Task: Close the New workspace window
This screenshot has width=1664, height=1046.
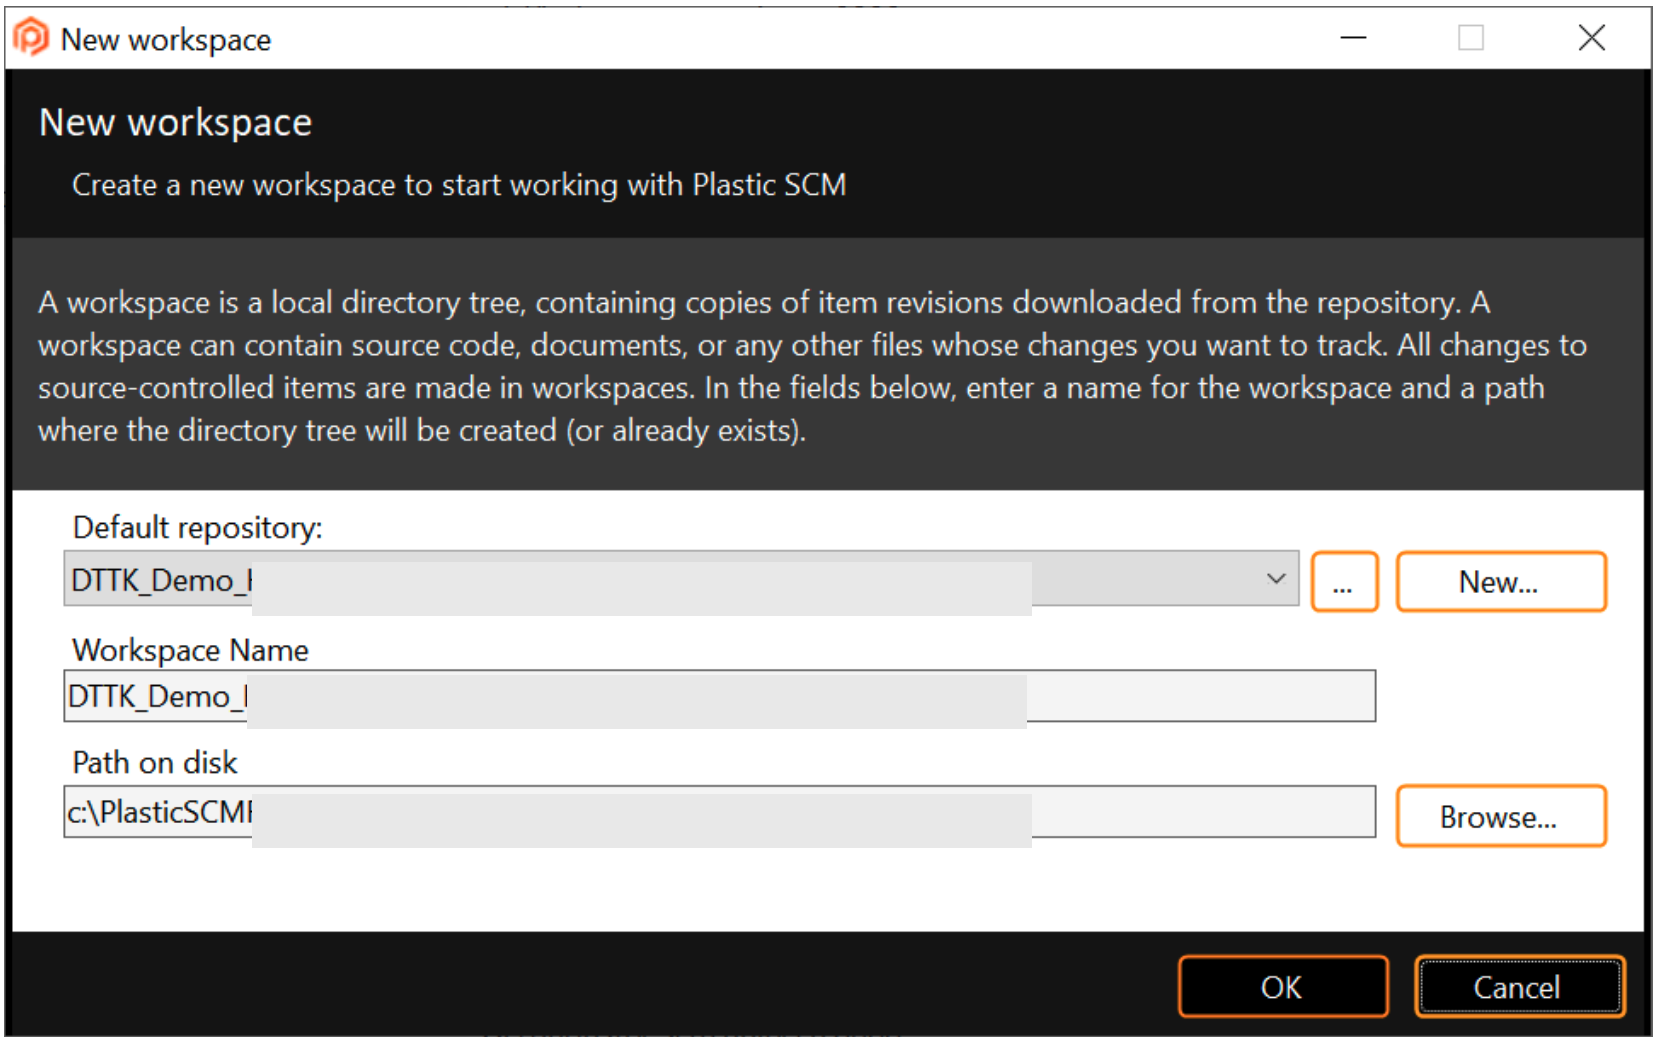Action: coord(1591,38)
